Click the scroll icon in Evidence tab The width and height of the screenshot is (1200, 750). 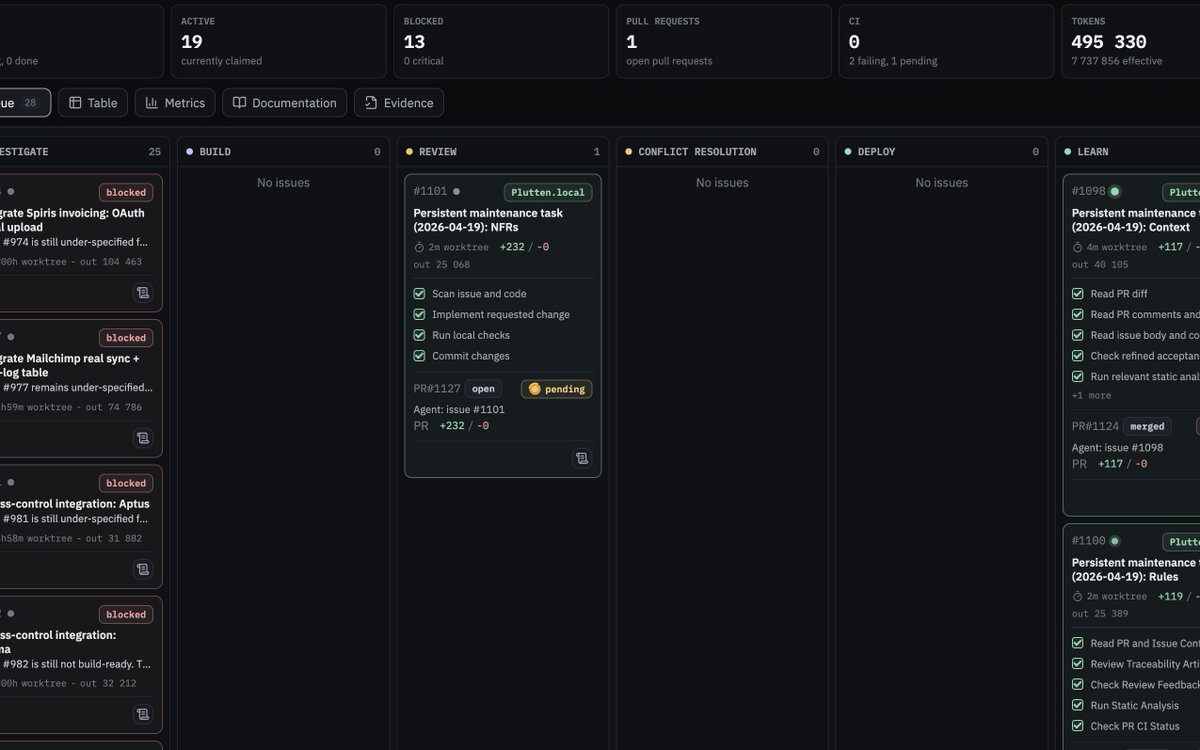(371, 103)
